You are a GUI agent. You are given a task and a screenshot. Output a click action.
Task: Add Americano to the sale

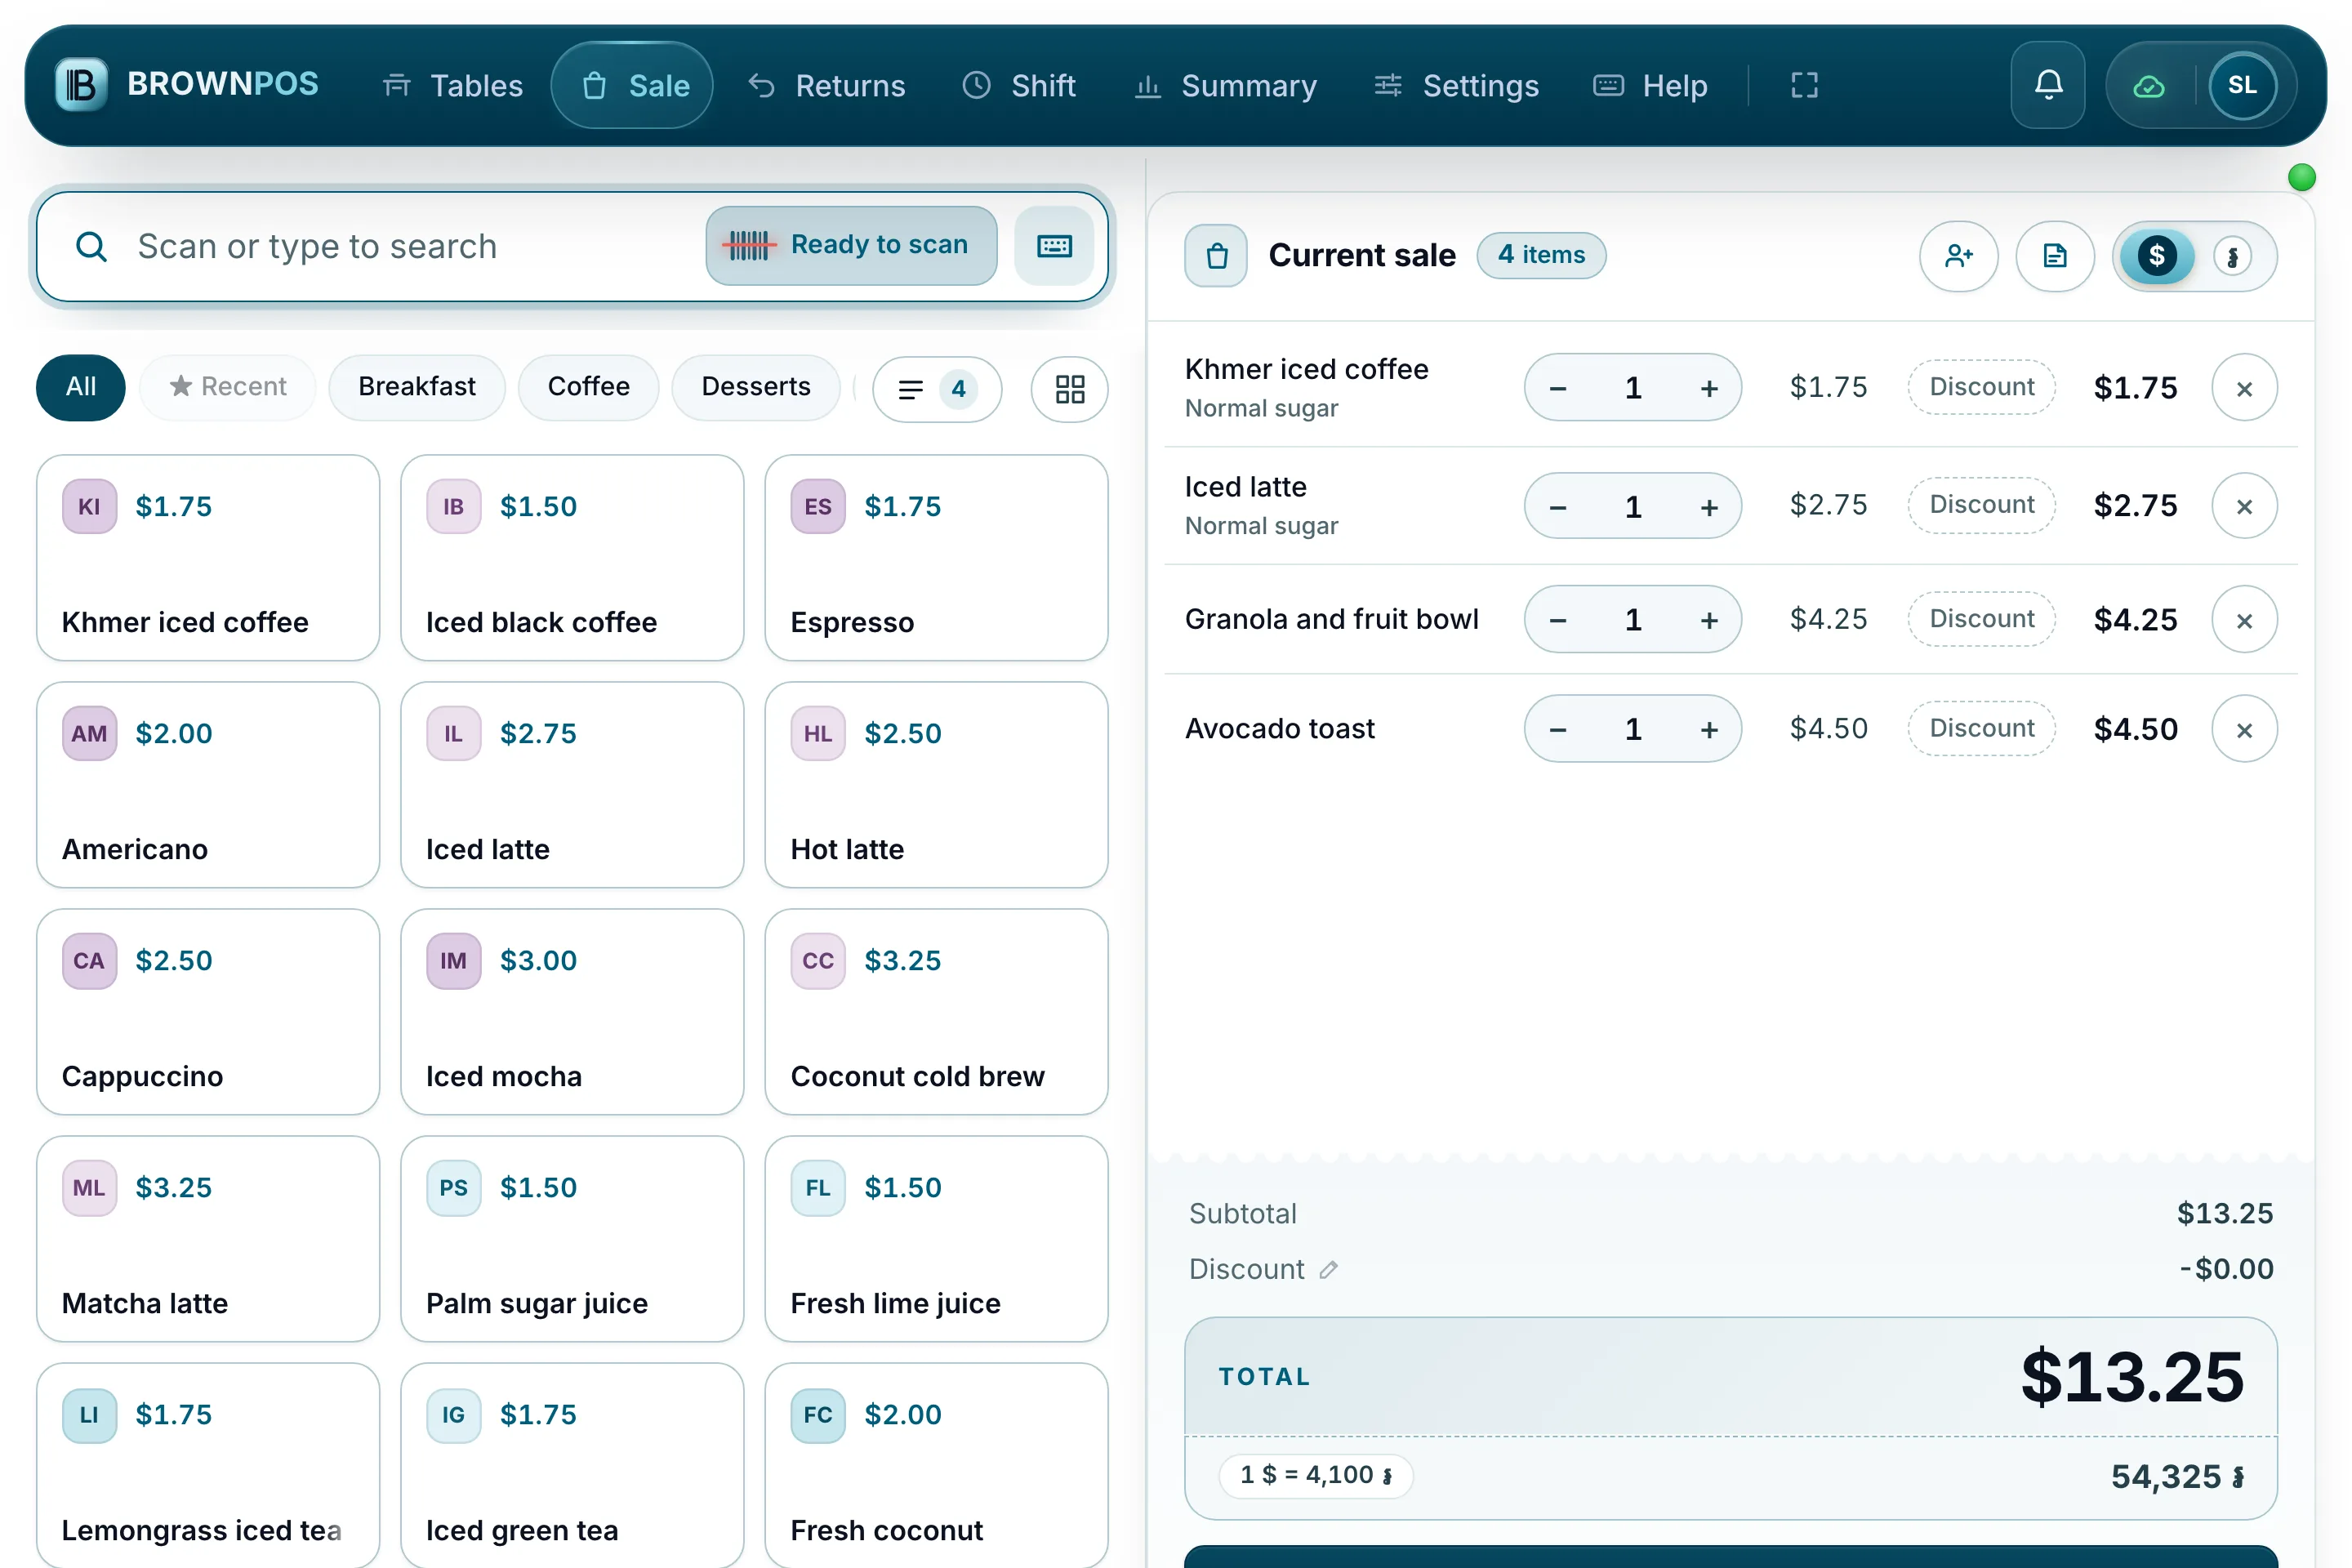(x=208, y=785)
